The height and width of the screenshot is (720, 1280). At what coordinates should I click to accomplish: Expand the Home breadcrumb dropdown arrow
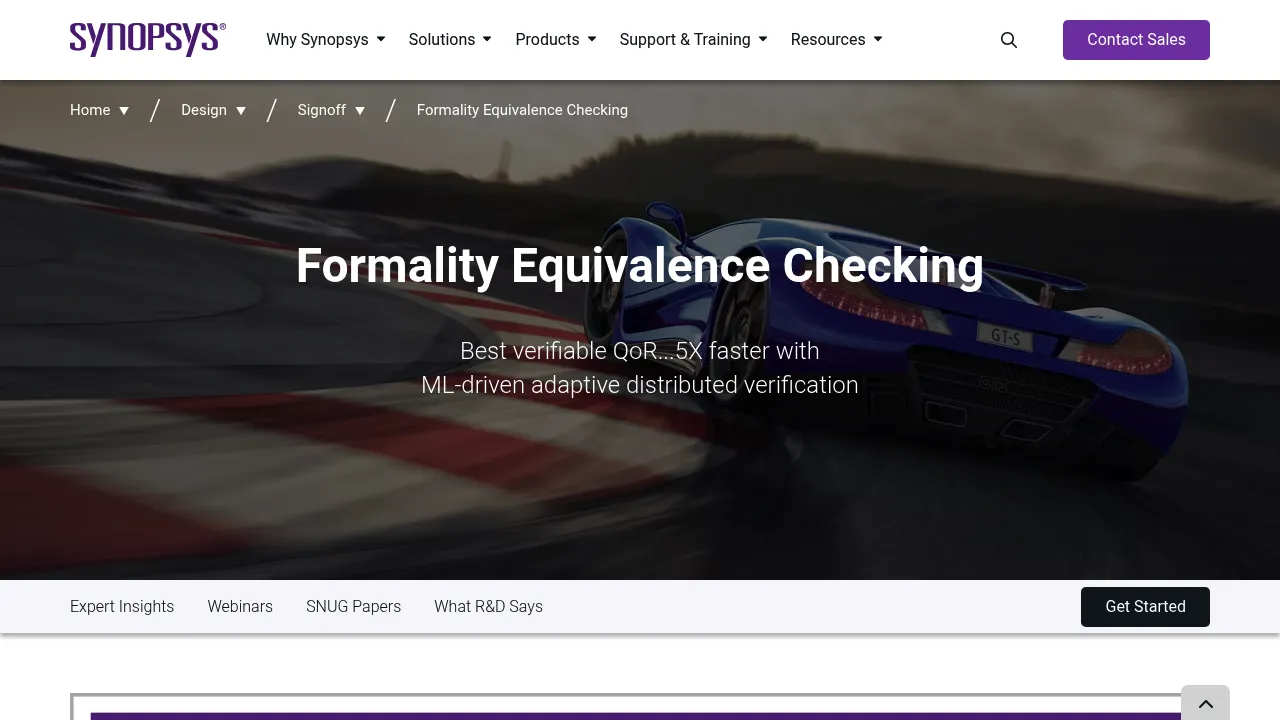(x=124, y=111)
